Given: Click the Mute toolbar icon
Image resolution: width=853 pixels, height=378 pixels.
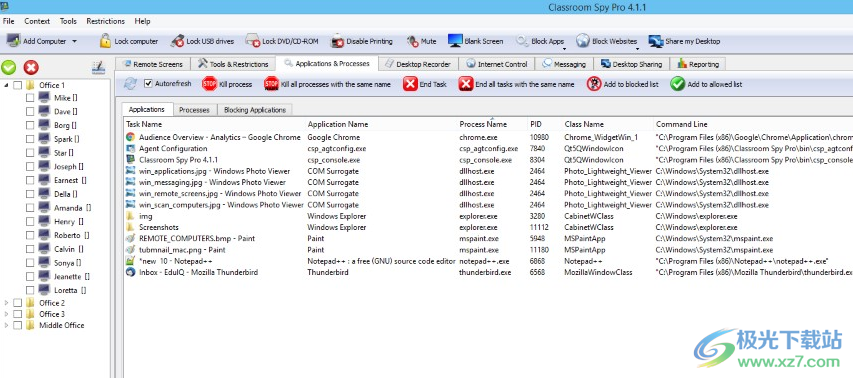Looking at the screenshot, I should point(413,41).
